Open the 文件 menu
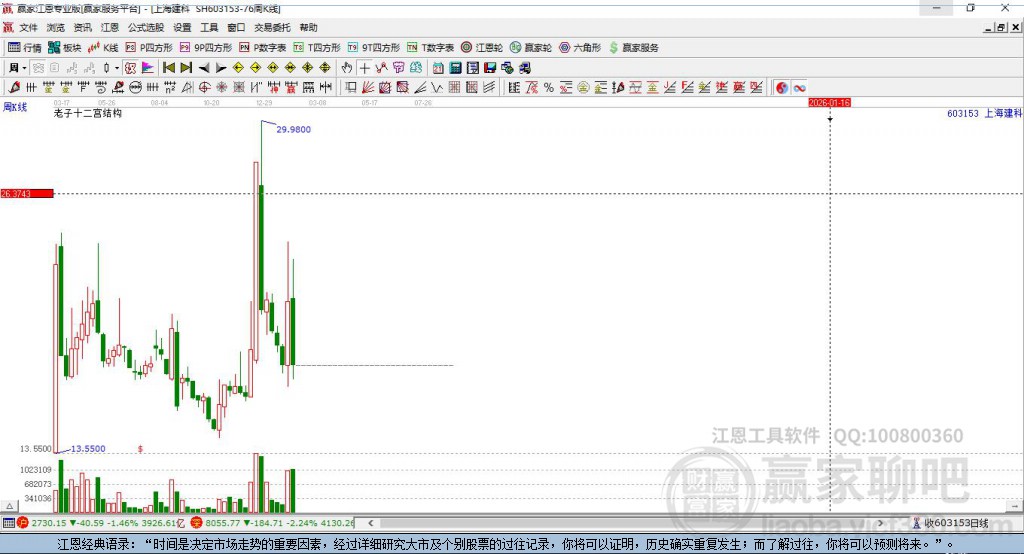This screenshot has width=1024, height=554. click(x=28, y=27)
